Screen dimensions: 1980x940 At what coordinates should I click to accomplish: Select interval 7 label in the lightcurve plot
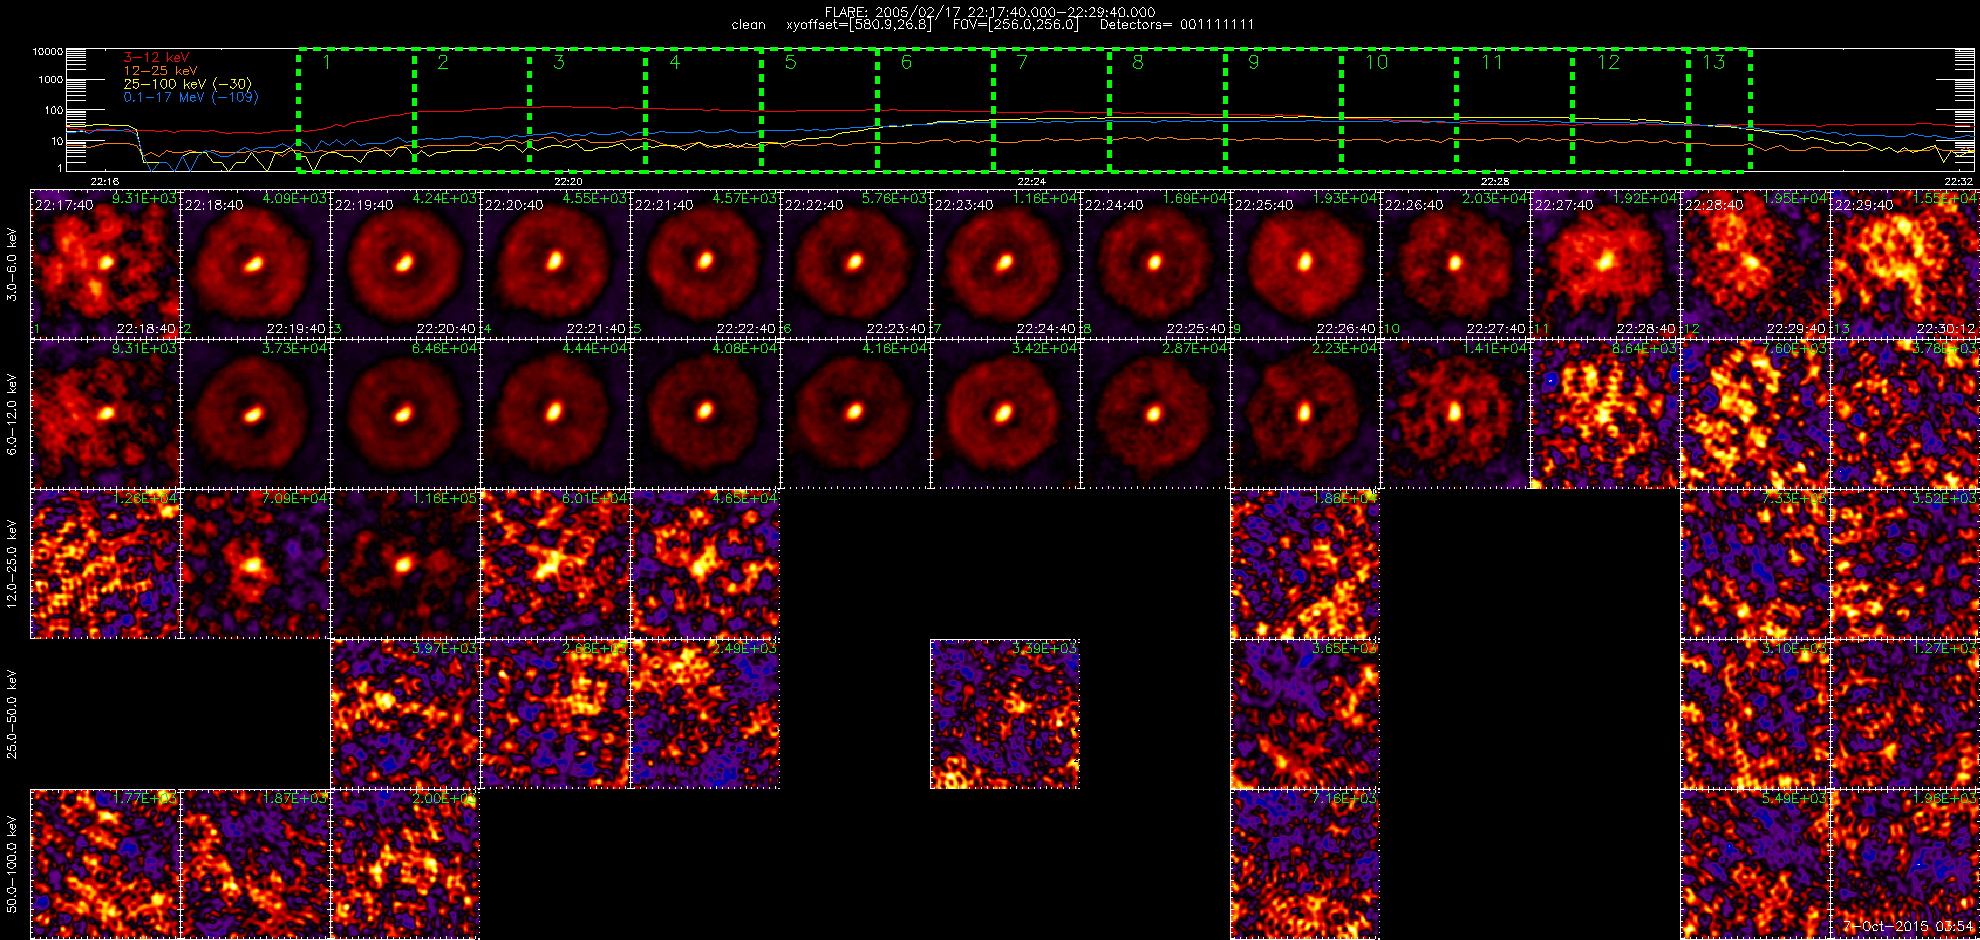coord(1022,62)
